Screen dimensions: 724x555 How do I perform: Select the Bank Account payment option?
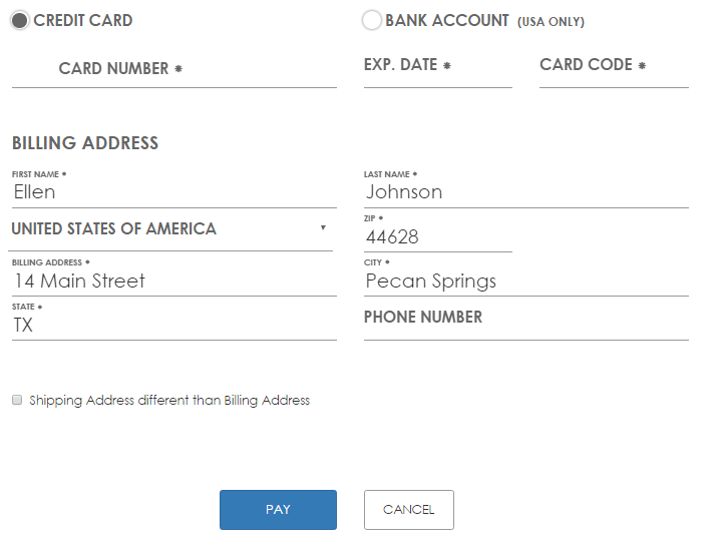pos(371,20)
